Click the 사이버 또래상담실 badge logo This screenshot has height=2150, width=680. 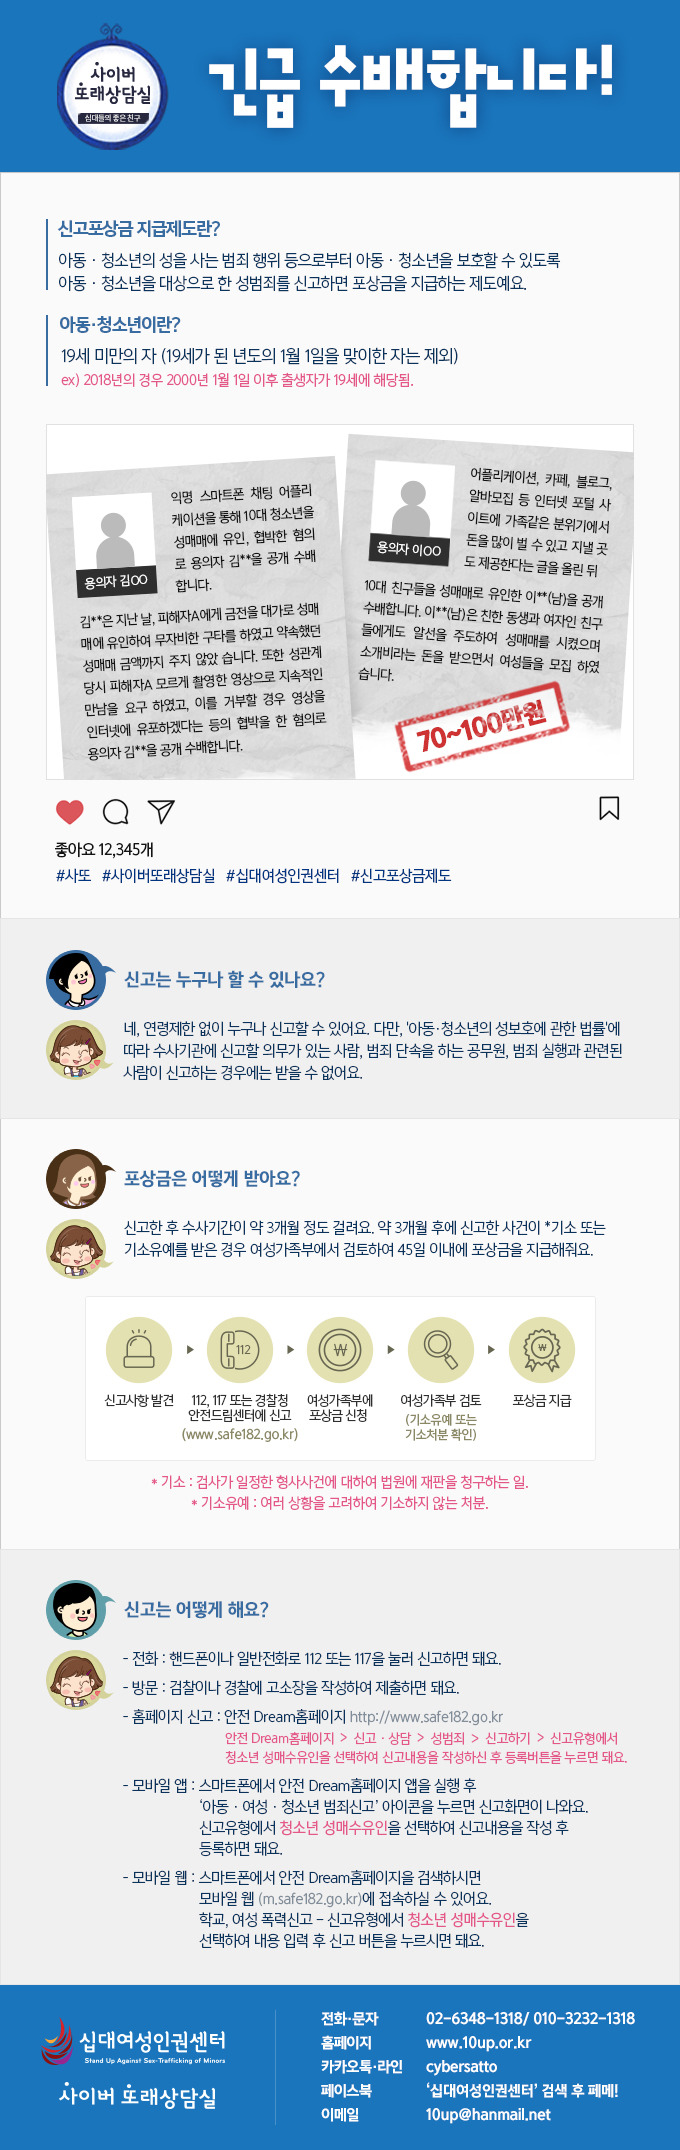click(x=112, y=91)
